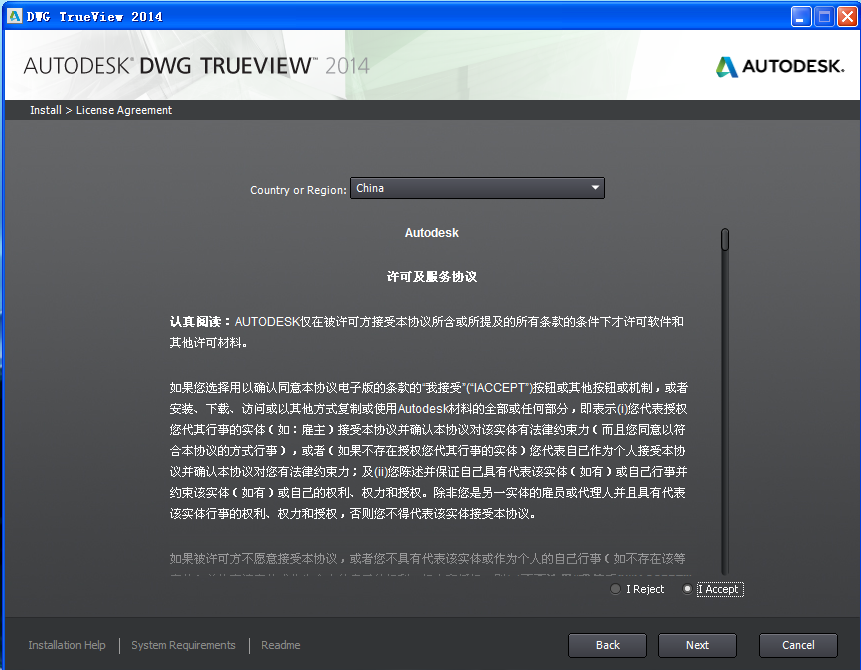Click the Back button
This screenshot has width=861, height=670.
click(607, 645)
